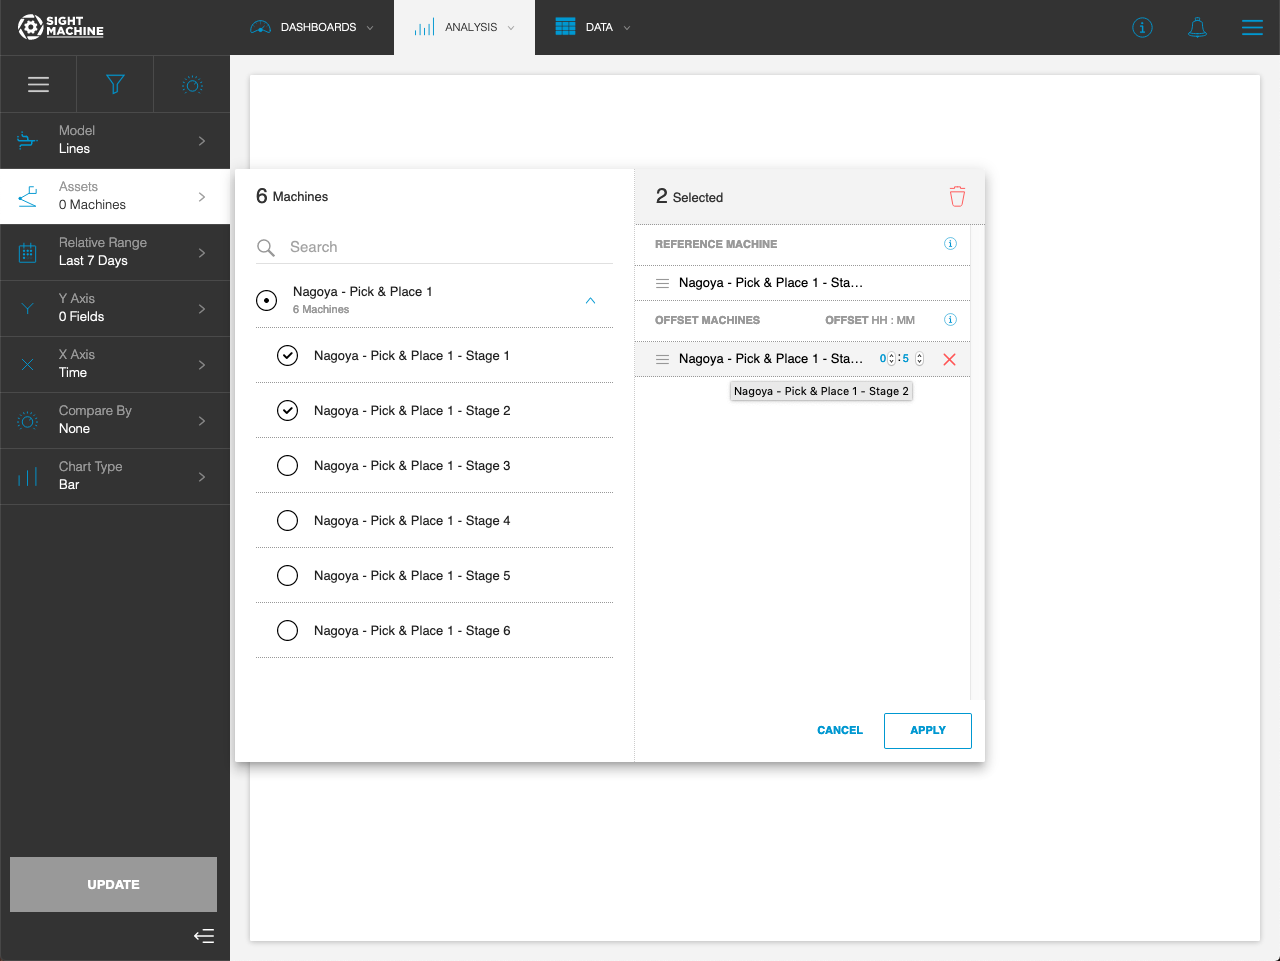Switch to the sidebar filter funnel tab

tap(115, 84)
